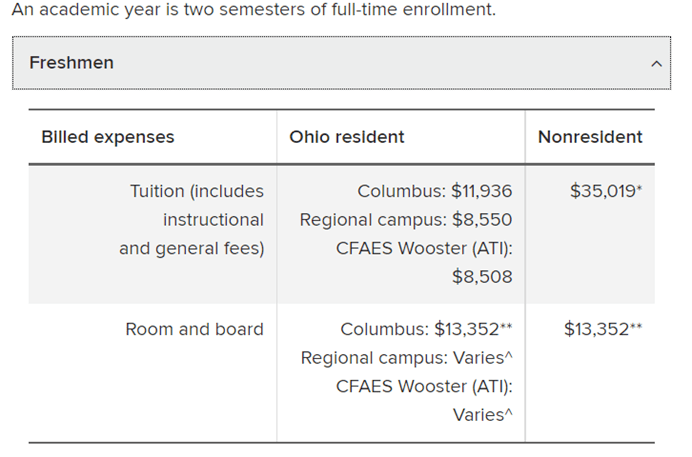Click Columbus room and board $13,352 value
The height and width of the screenshot is (457, 692).
pyautogui.click(x=426, y=330)
